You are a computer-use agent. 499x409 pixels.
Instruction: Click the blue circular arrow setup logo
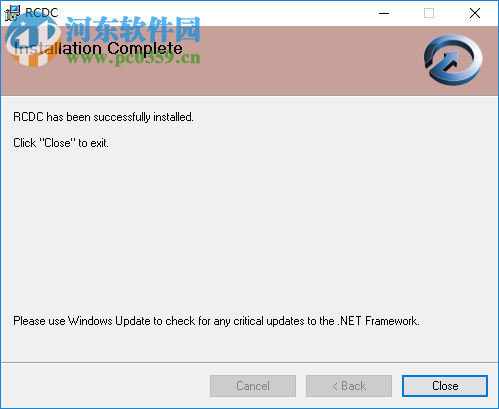453,60
